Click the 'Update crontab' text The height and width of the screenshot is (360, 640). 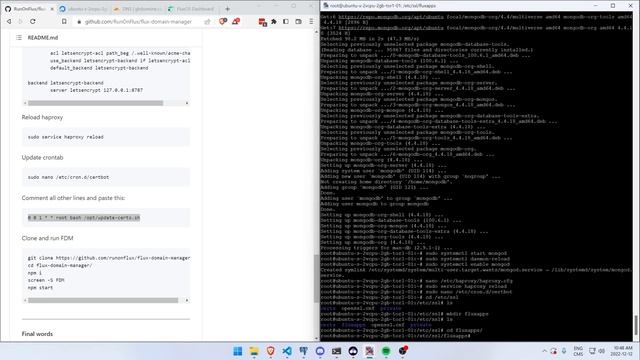42,158
